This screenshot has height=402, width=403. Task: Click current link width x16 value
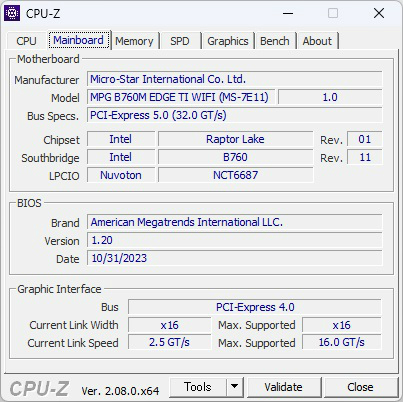pyautogui.click(x=170, y=325)
